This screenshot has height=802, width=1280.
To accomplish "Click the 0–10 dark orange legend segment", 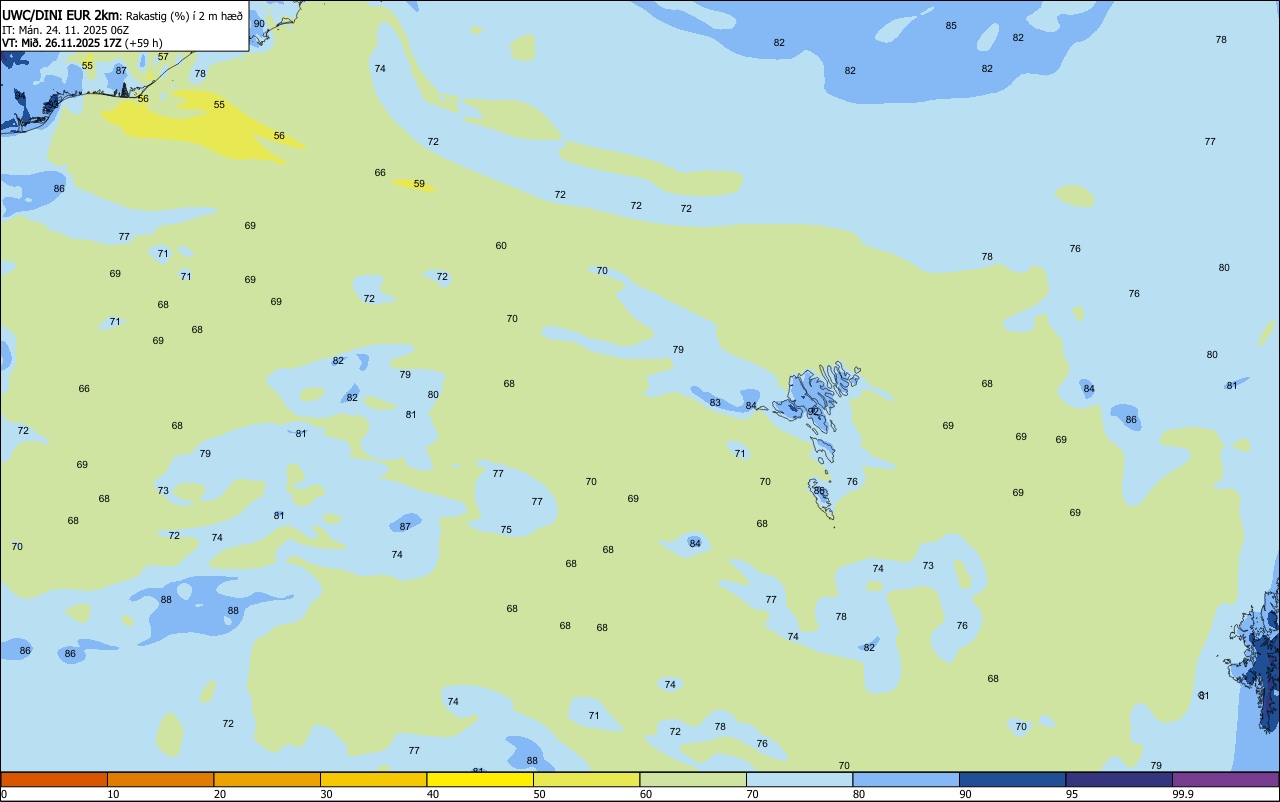I will (54, 779).
